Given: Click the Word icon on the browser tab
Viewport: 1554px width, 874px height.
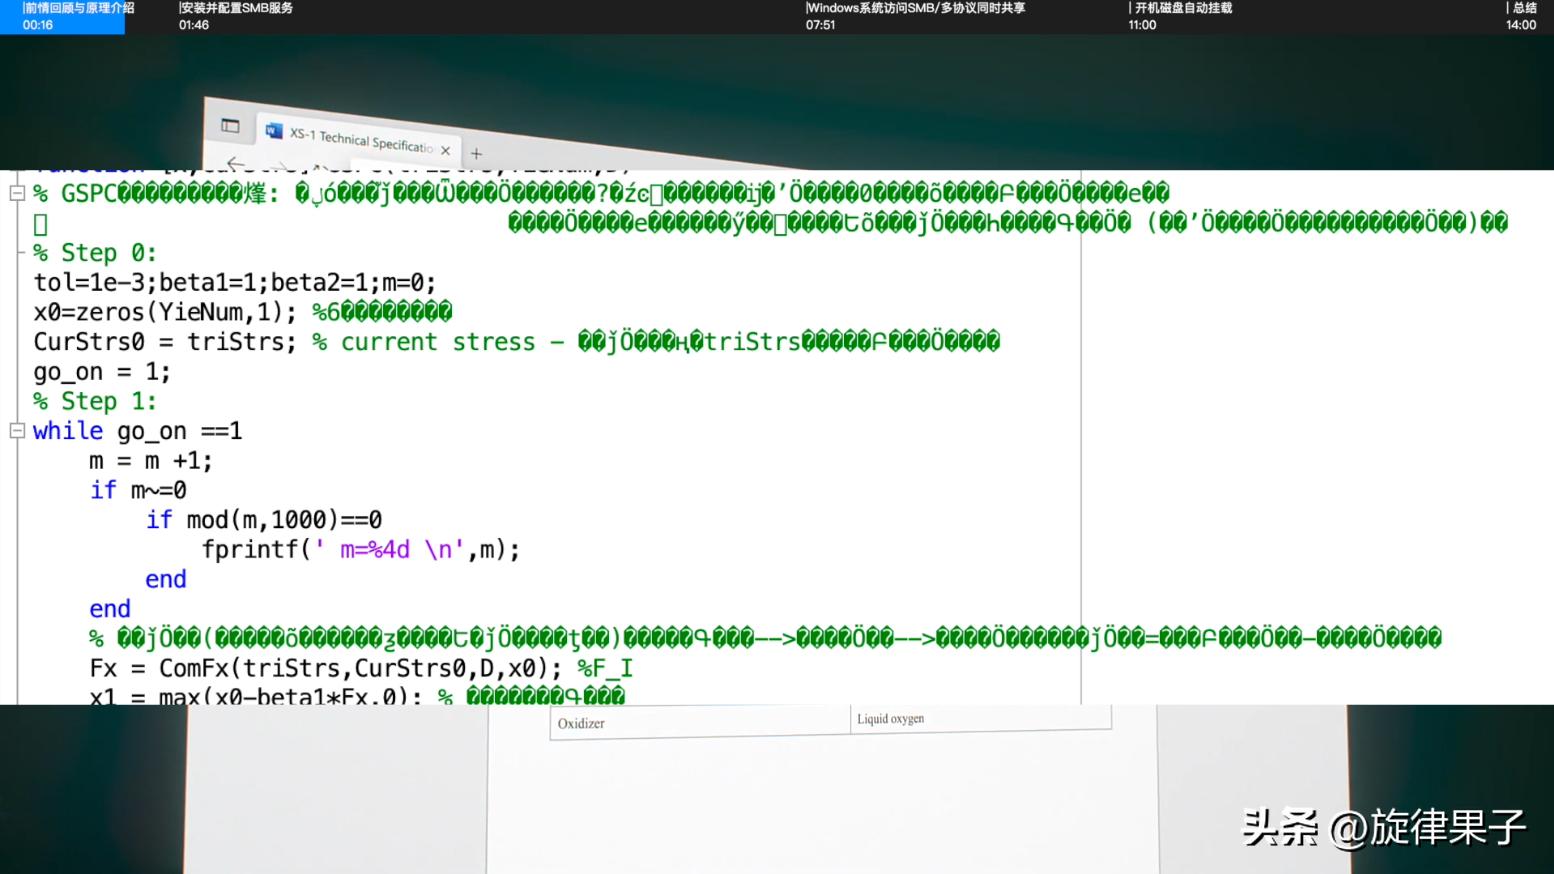Looking at the screenshot, I should pyautogui.click(x=273, y=131).
